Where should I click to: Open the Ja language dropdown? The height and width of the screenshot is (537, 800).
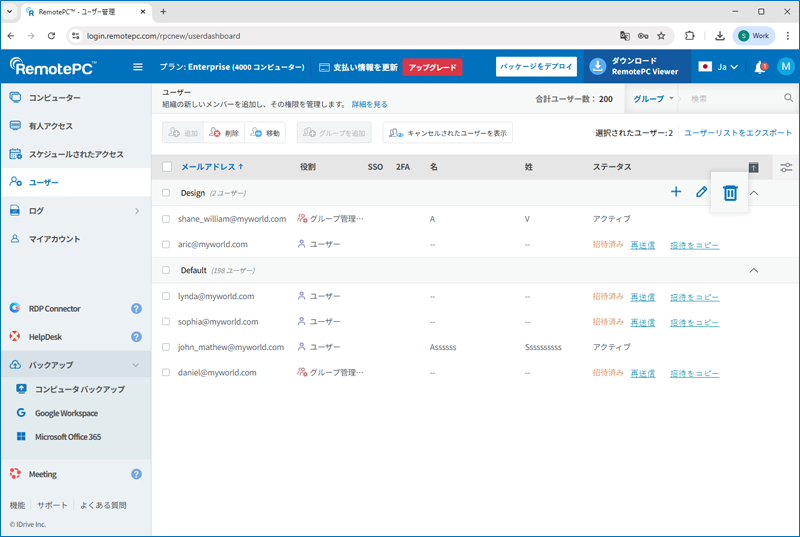(x=718, y=67)
